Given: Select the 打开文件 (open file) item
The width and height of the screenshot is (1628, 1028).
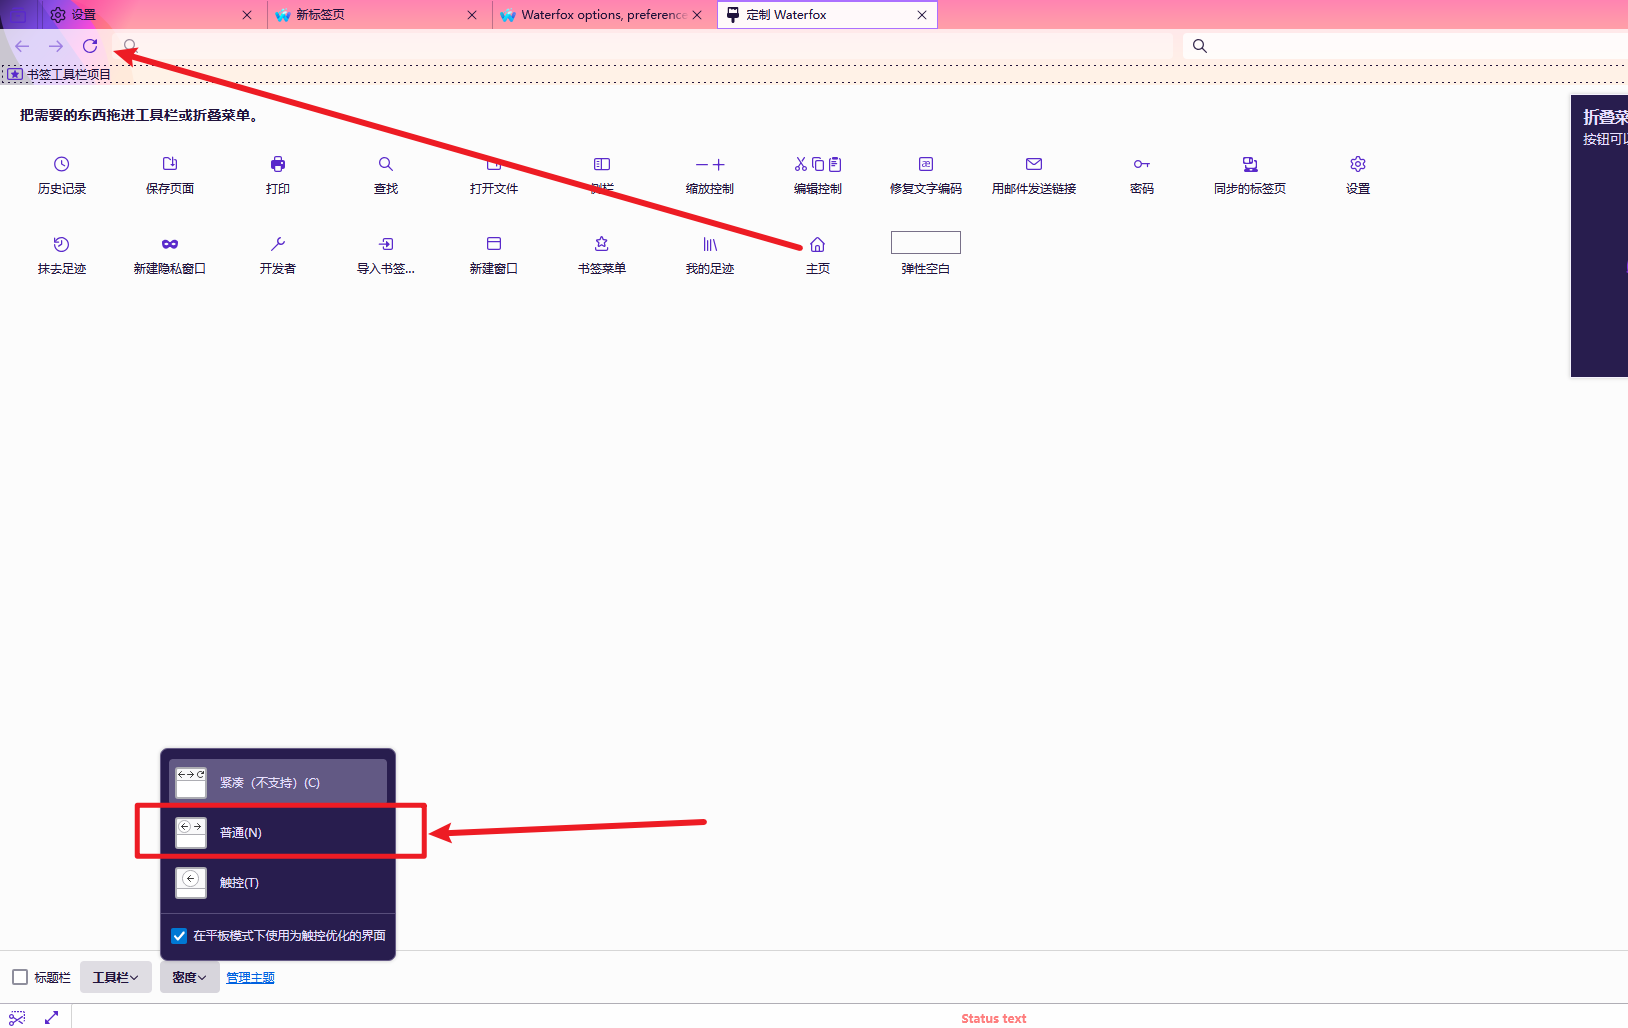Looking at the screenshot, I should tap(494, 175).
